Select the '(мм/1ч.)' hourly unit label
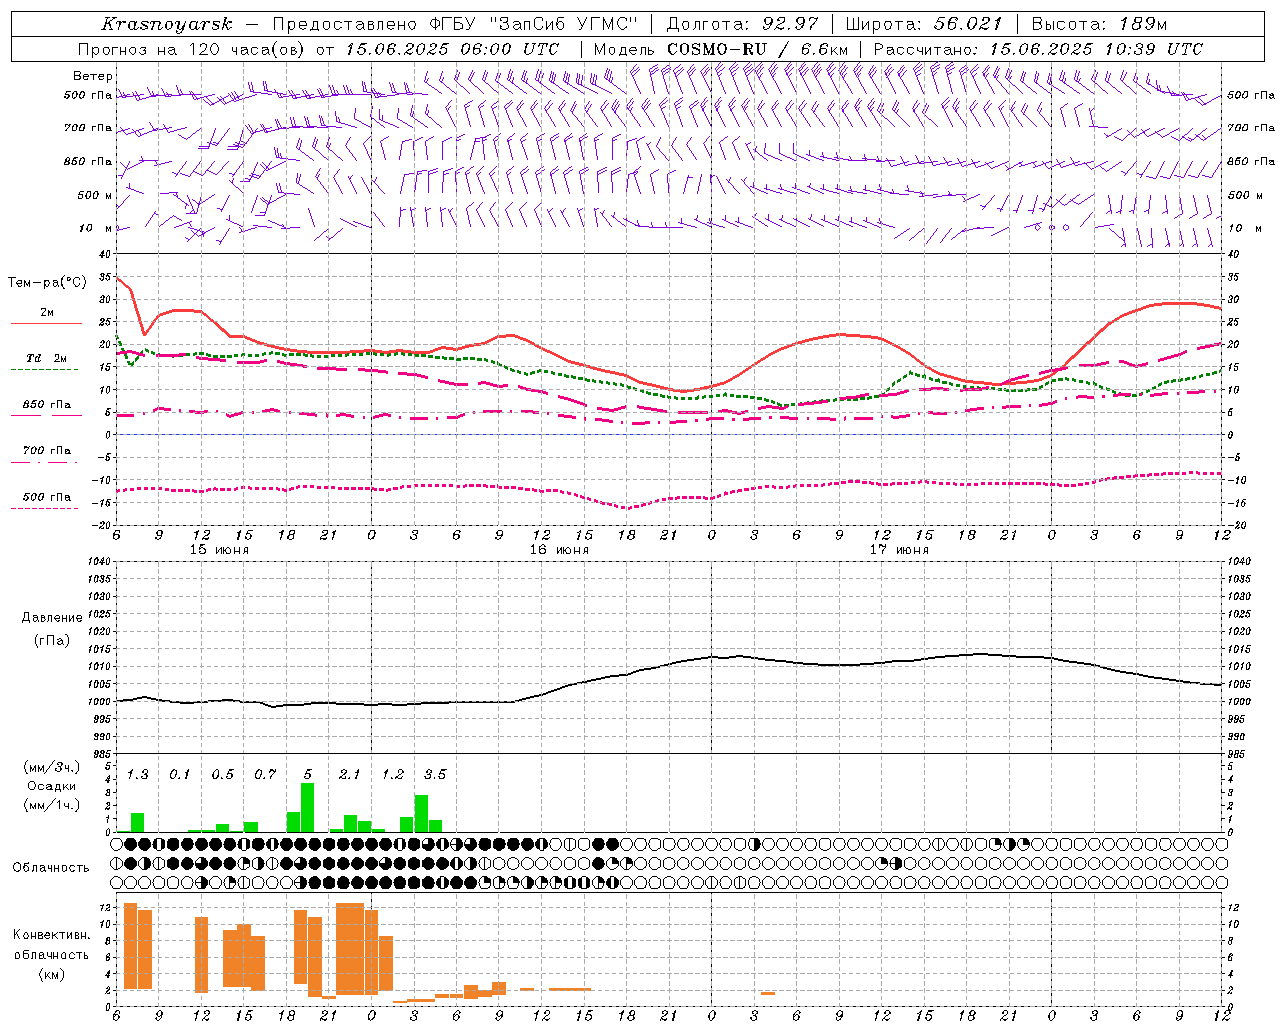This screenshot has width=1280, height=1024. [51, 804]
